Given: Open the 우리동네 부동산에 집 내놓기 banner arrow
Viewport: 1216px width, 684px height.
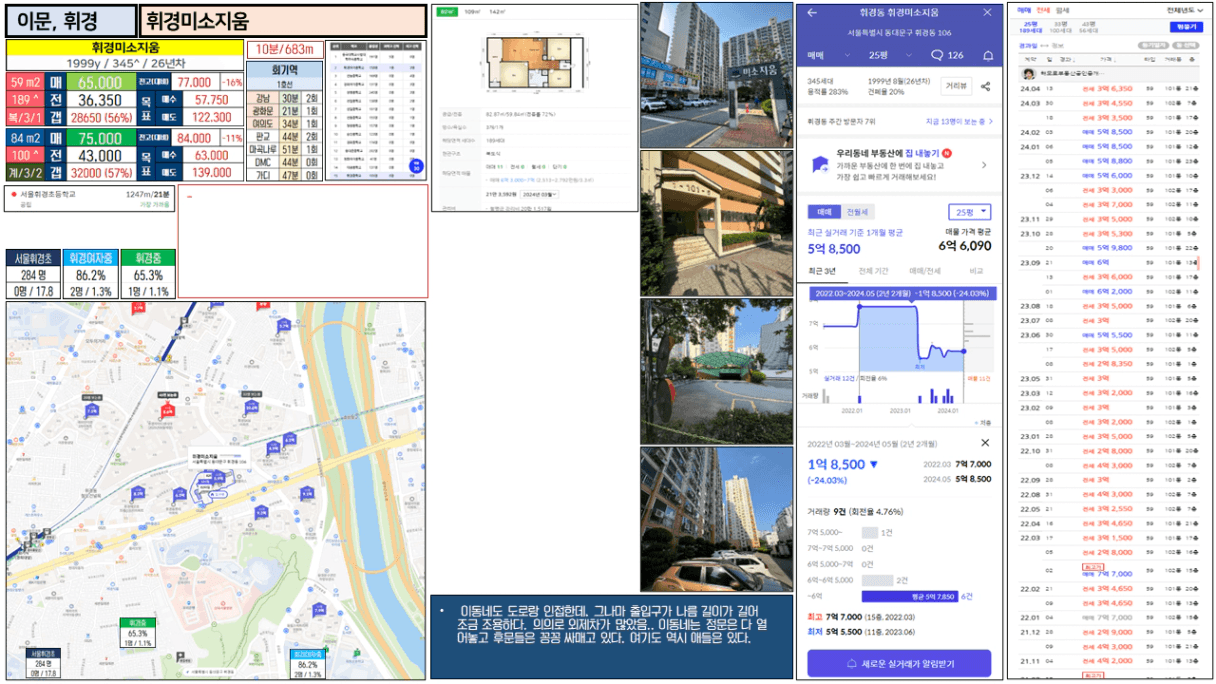Looking at the screenshot, I should pos(983,165).
